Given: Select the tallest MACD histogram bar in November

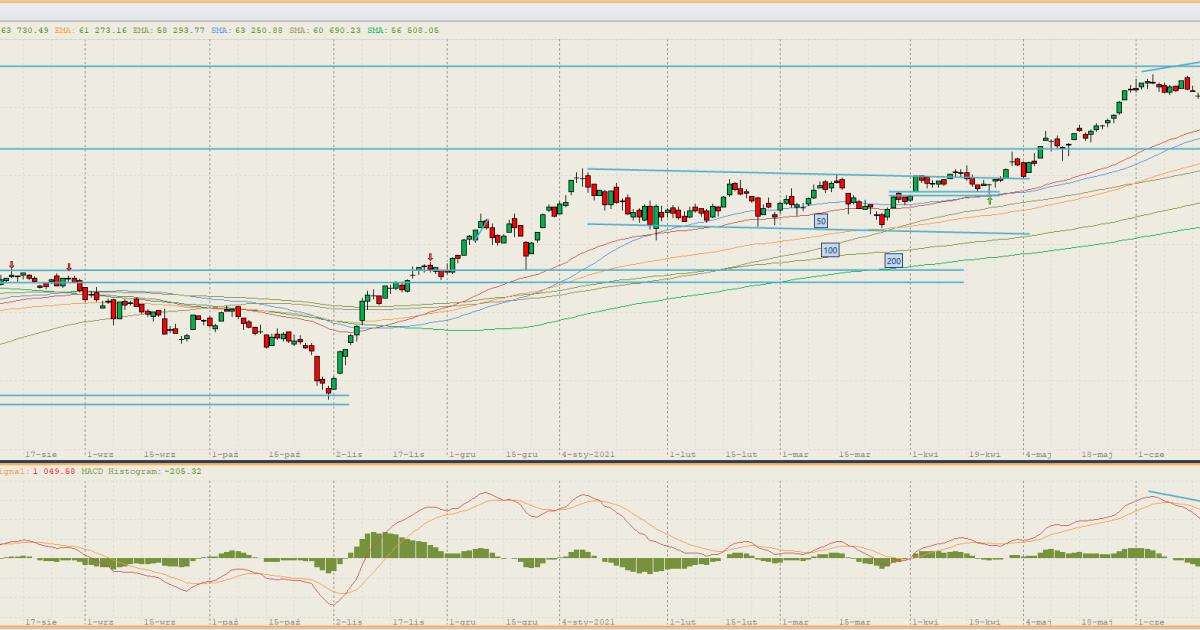Looking at the screenshot, I should [377, 545].
